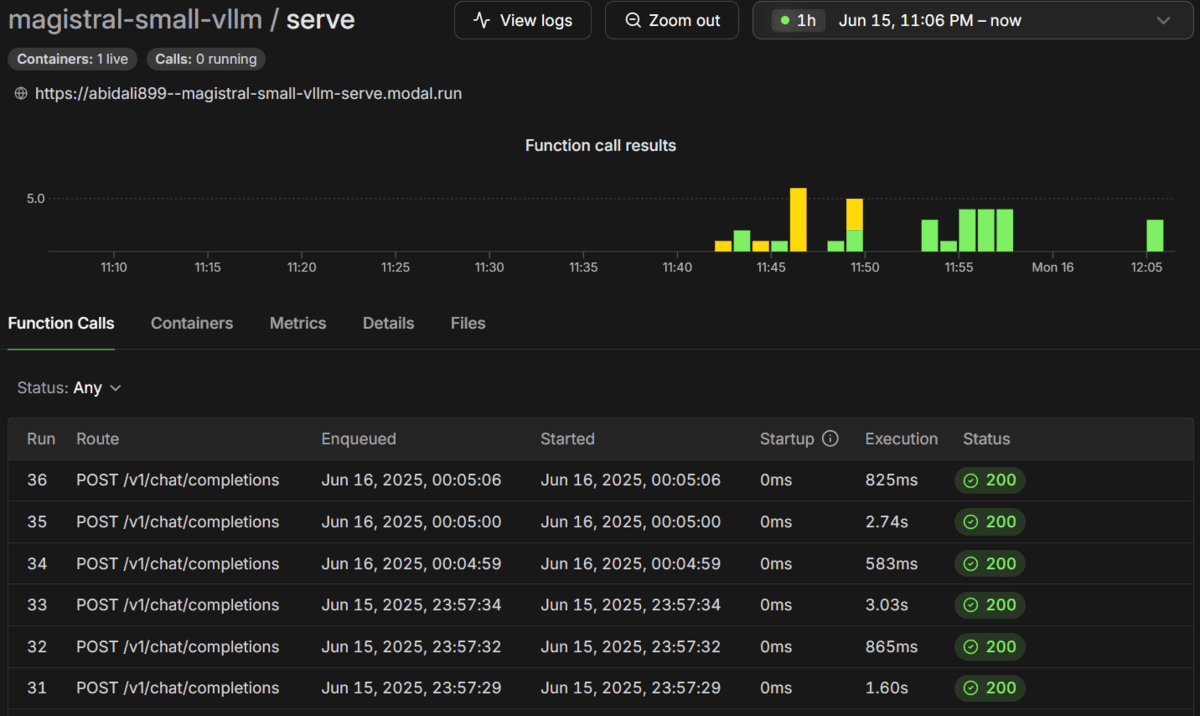Click the tallest yellow bar in the chart
Viewport: 1200px width, 716px height.
(x=798, y=219)
